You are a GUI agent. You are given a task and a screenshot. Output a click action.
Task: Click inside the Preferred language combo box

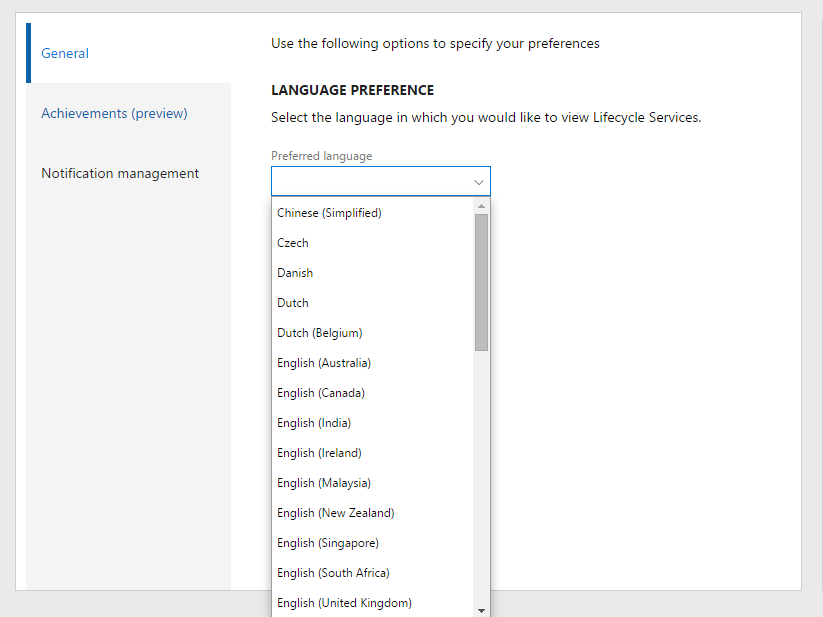(370, 181)
